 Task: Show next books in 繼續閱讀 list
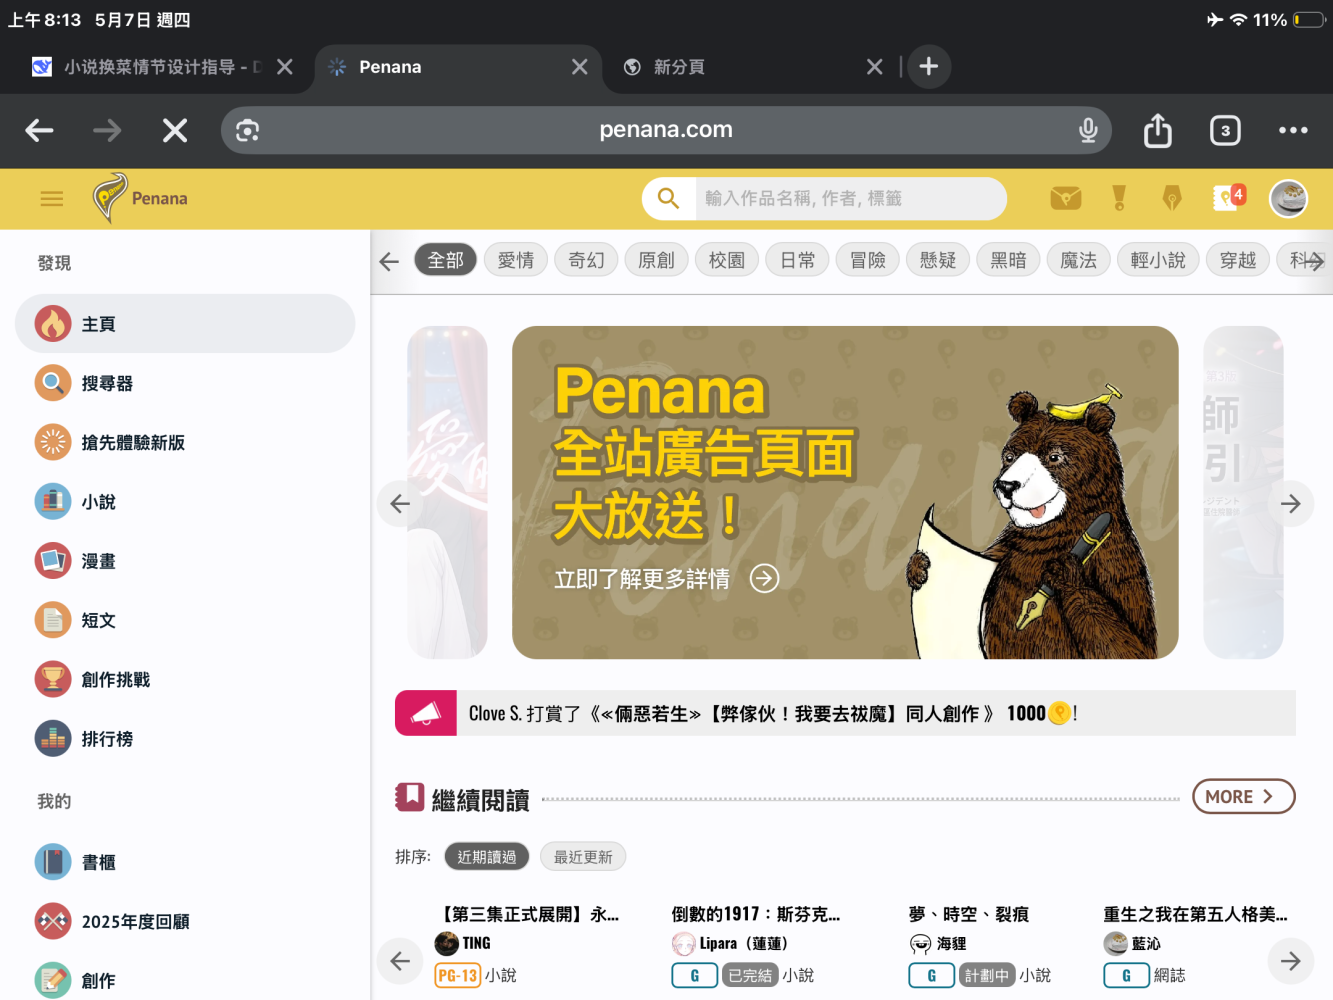coord(1291,961)
